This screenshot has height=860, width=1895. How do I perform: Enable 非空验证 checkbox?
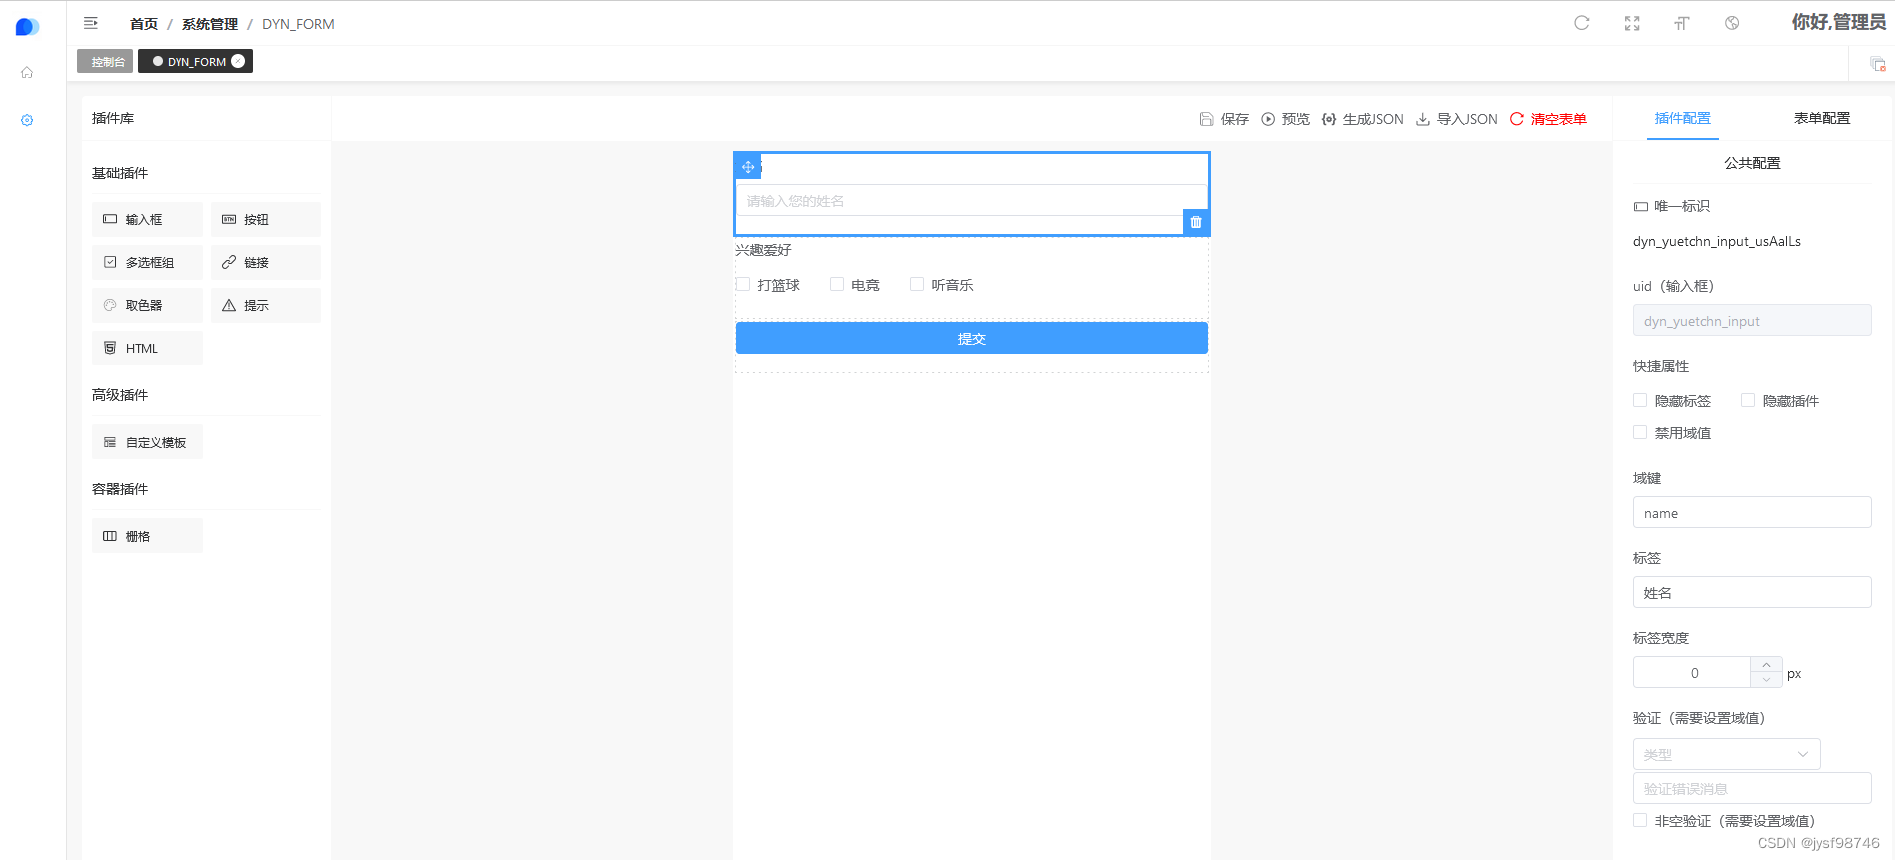coord(1640,820)
